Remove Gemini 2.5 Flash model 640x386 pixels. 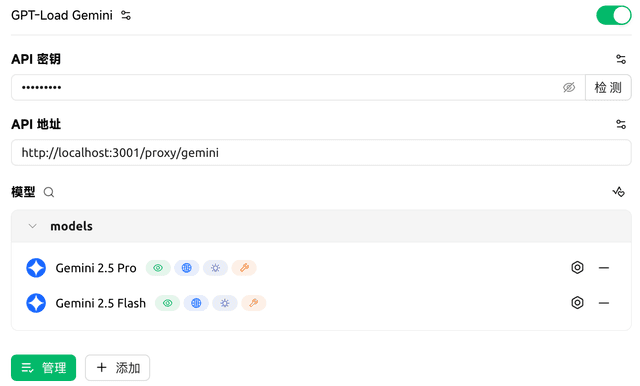coord(604,303)
